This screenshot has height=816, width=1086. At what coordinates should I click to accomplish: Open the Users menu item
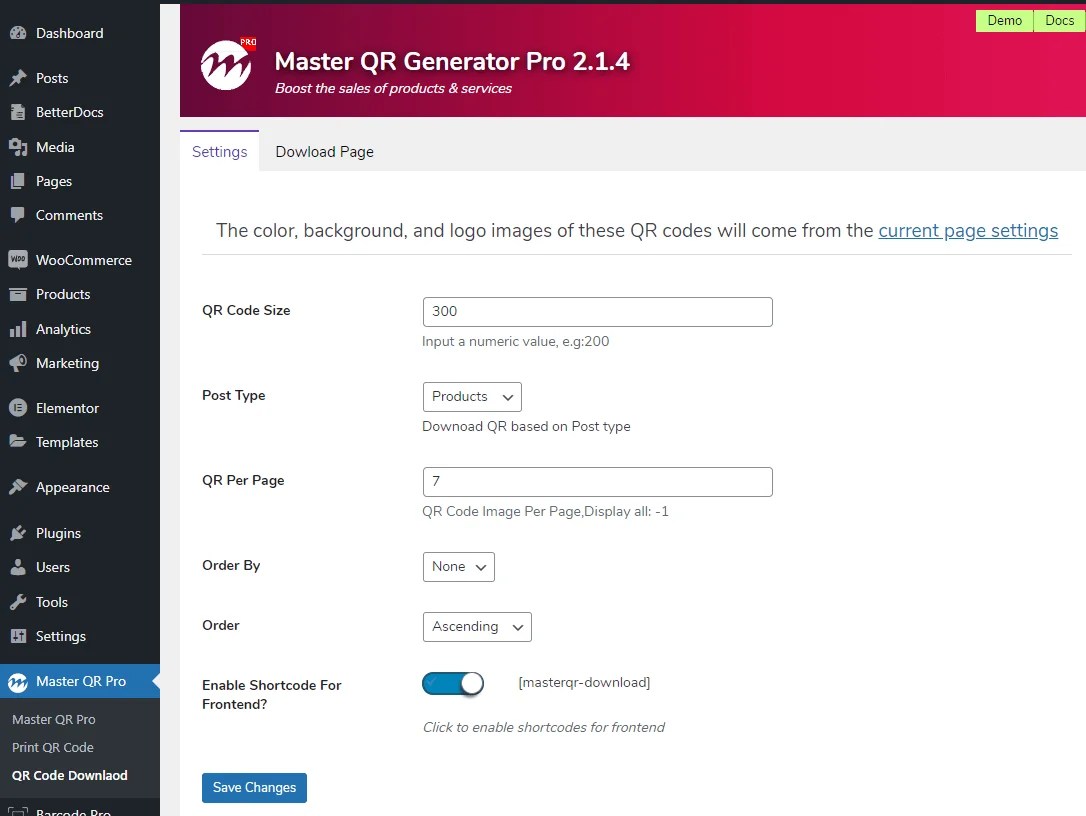pos(80,567)
